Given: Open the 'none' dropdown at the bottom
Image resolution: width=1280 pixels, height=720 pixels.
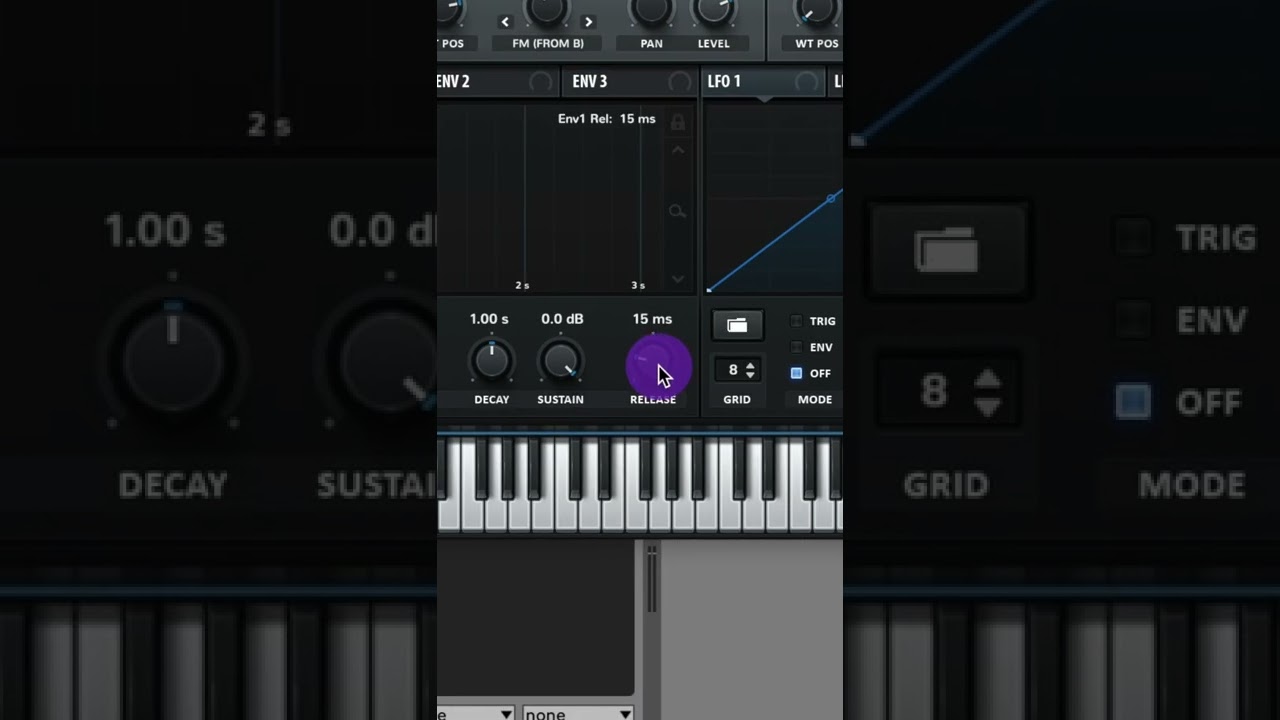Looking at the screenshot, I should (x=578, y=713).
